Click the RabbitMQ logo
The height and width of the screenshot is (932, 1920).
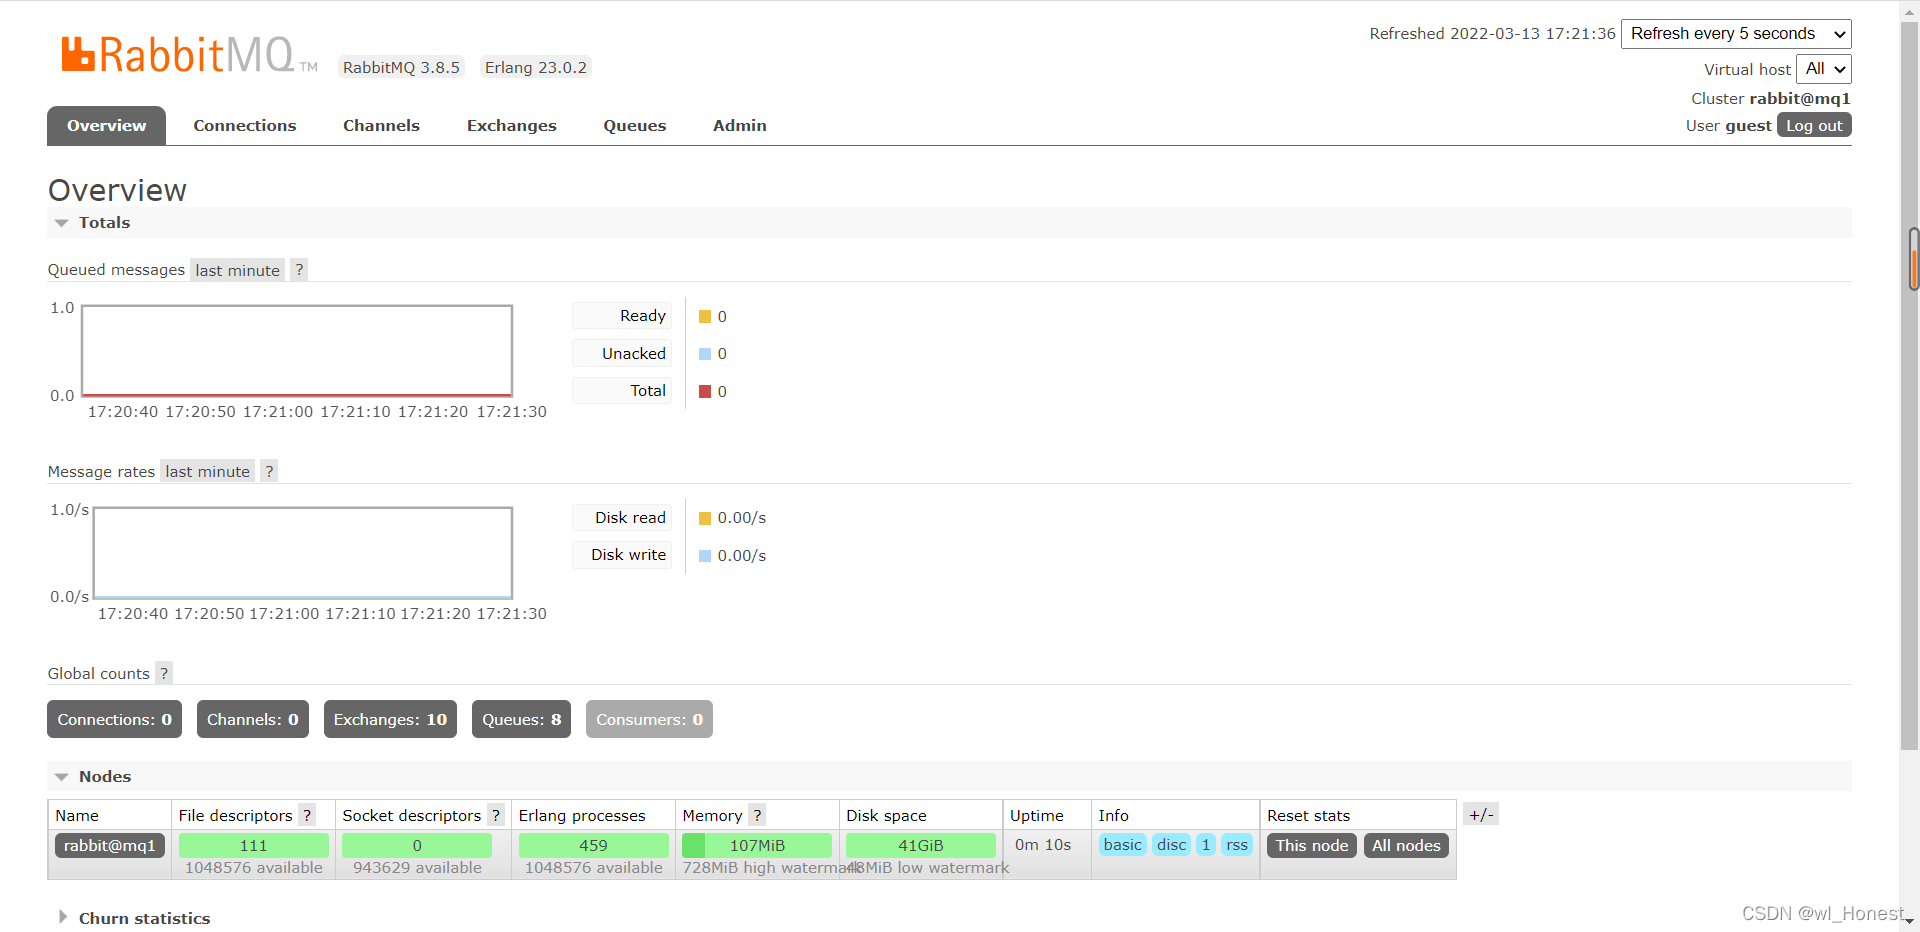[x=189, y=55]
